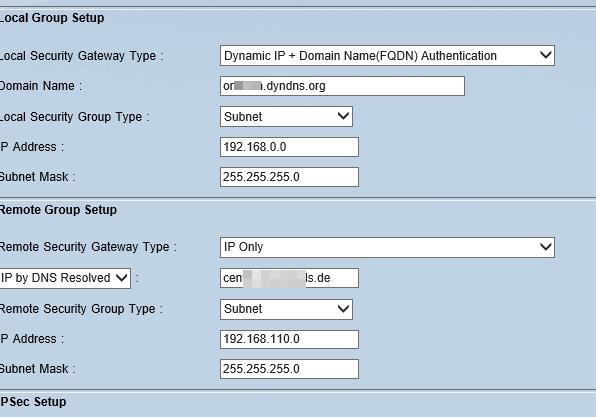
Task: Click the Local Group Setup heading
Action: (x=52, y=18)
